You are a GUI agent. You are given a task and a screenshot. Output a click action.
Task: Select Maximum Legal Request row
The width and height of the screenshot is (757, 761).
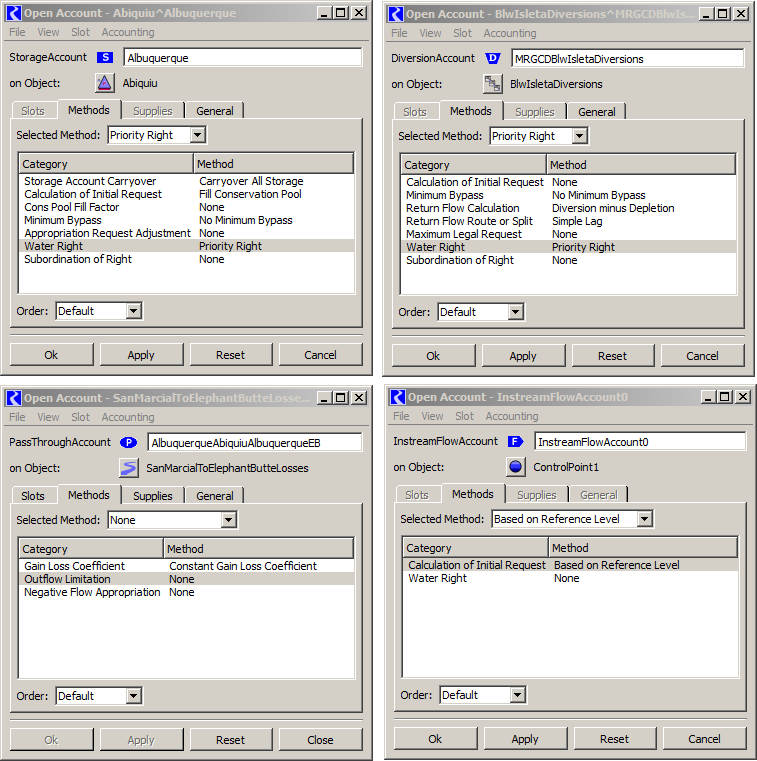point(569,234)
